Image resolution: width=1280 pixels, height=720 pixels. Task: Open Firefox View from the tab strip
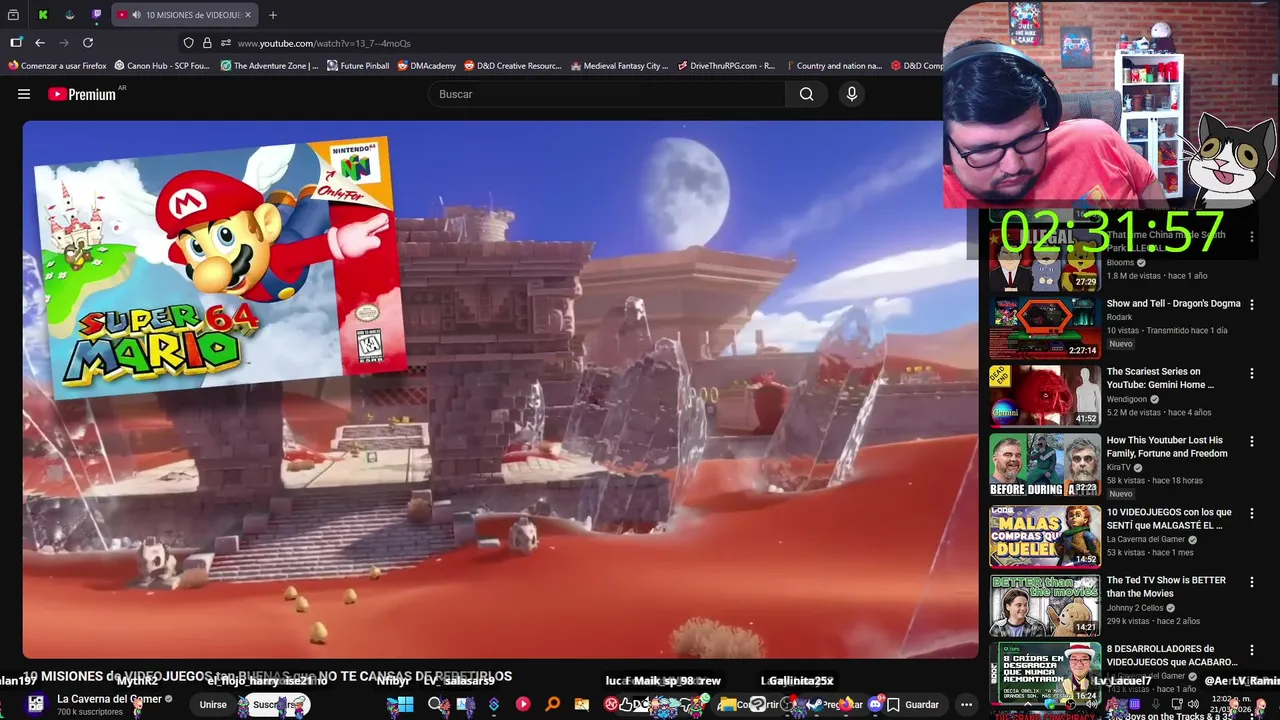coord(13,15)
